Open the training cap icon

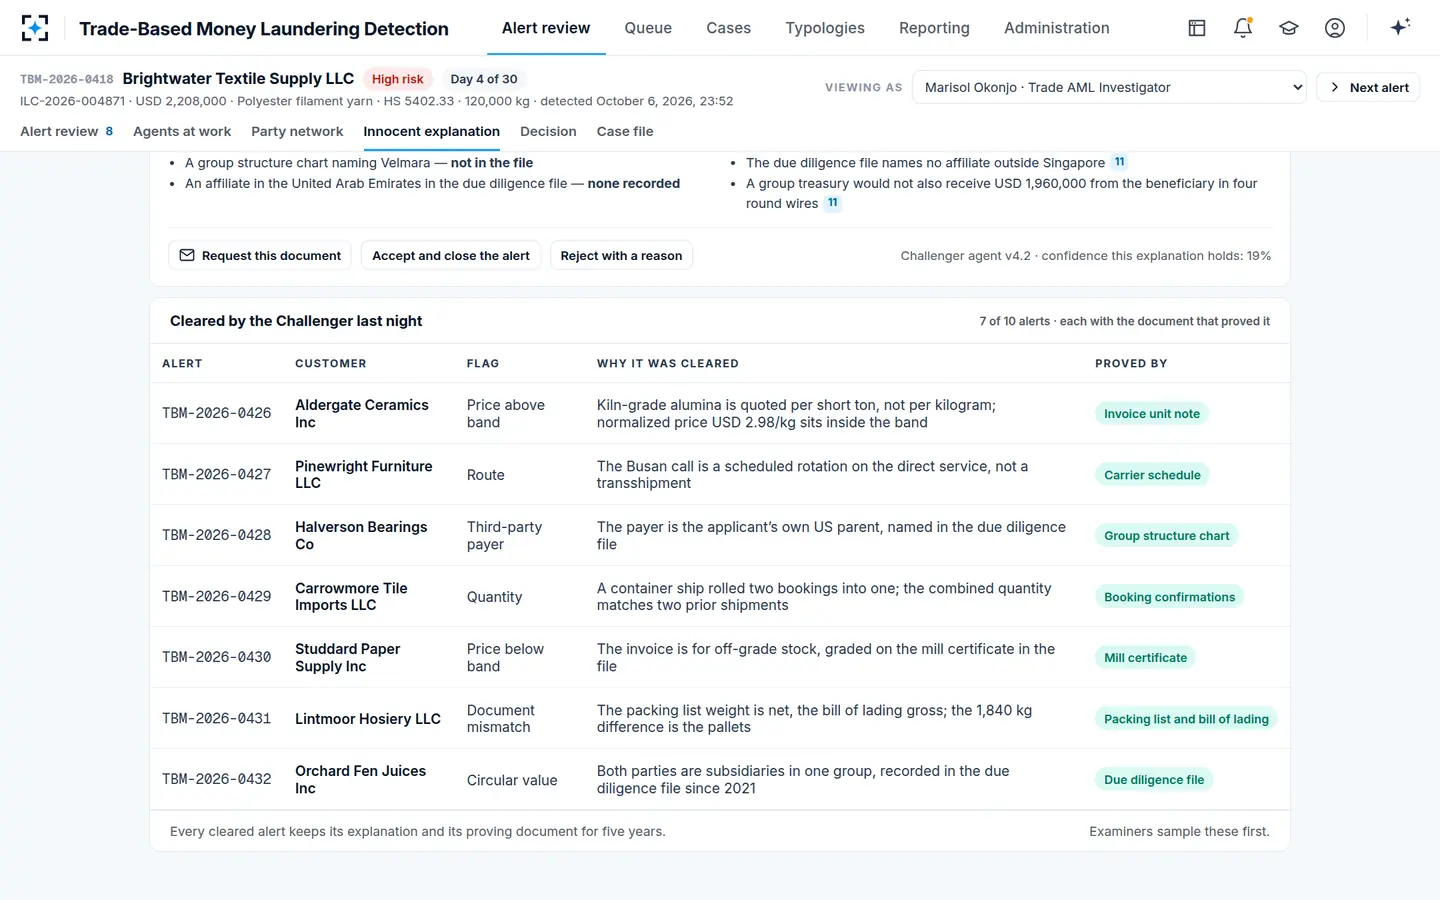1289,28
